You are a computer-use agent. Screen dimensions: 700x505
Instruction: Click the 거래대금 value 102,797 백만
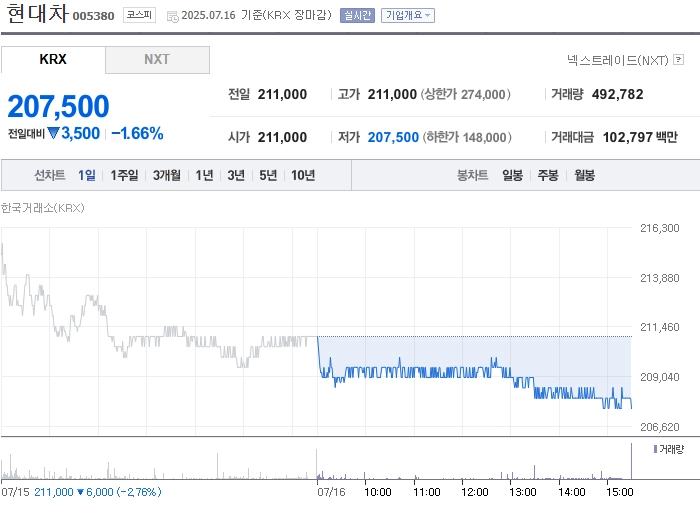pos(640,137)
